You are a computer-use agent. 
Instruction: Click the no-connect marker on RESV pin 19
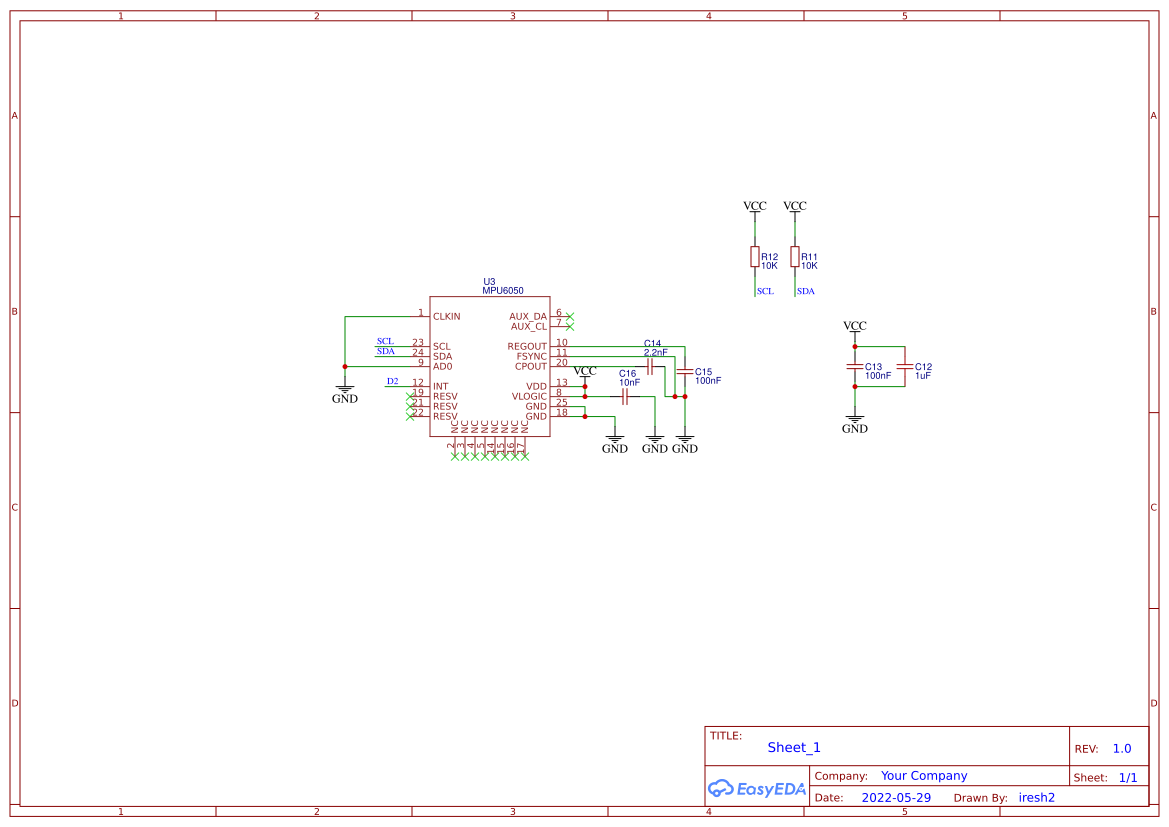tap(410, 395)
